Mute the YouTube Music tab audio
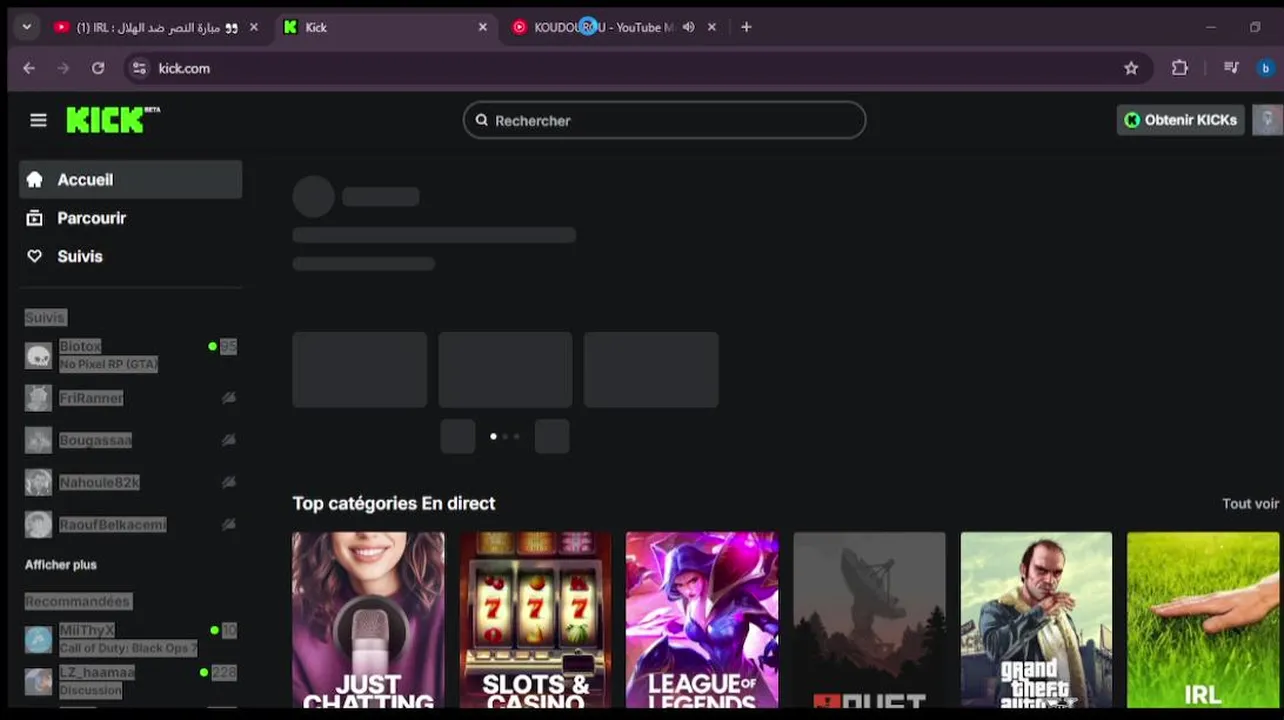Image resolution: width=1284 pixels, height=720 pixels. [688, 27]
